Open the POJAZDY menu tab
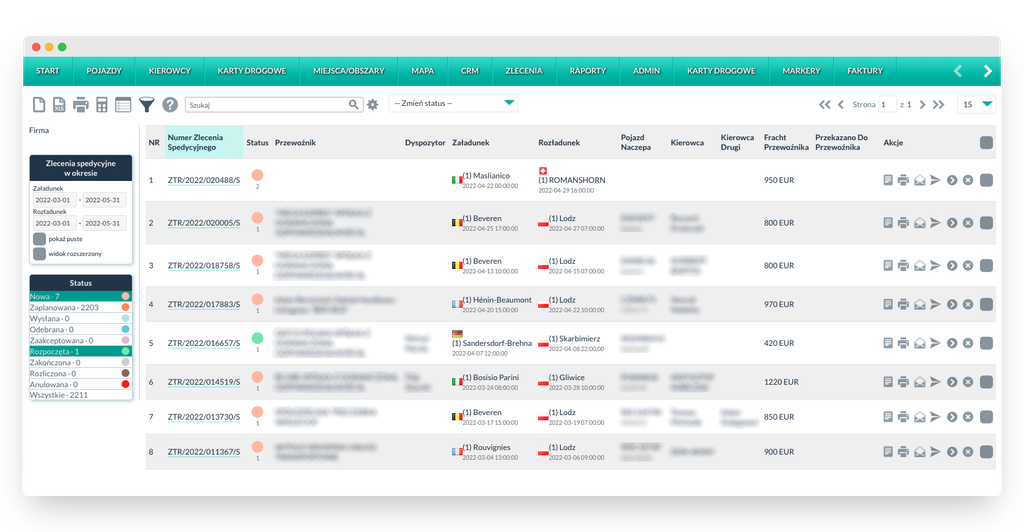Viewport: 1024px width, 532px height. click(x=104, y=71)
